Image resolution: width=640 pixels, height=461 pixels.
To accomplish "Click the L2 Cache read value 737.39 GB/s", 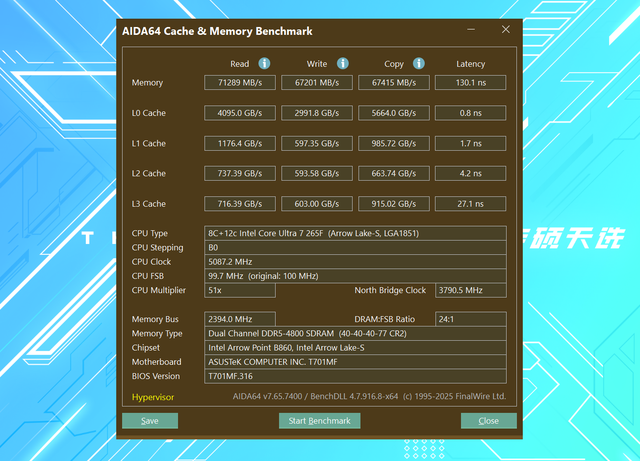I will pos(240,174).
